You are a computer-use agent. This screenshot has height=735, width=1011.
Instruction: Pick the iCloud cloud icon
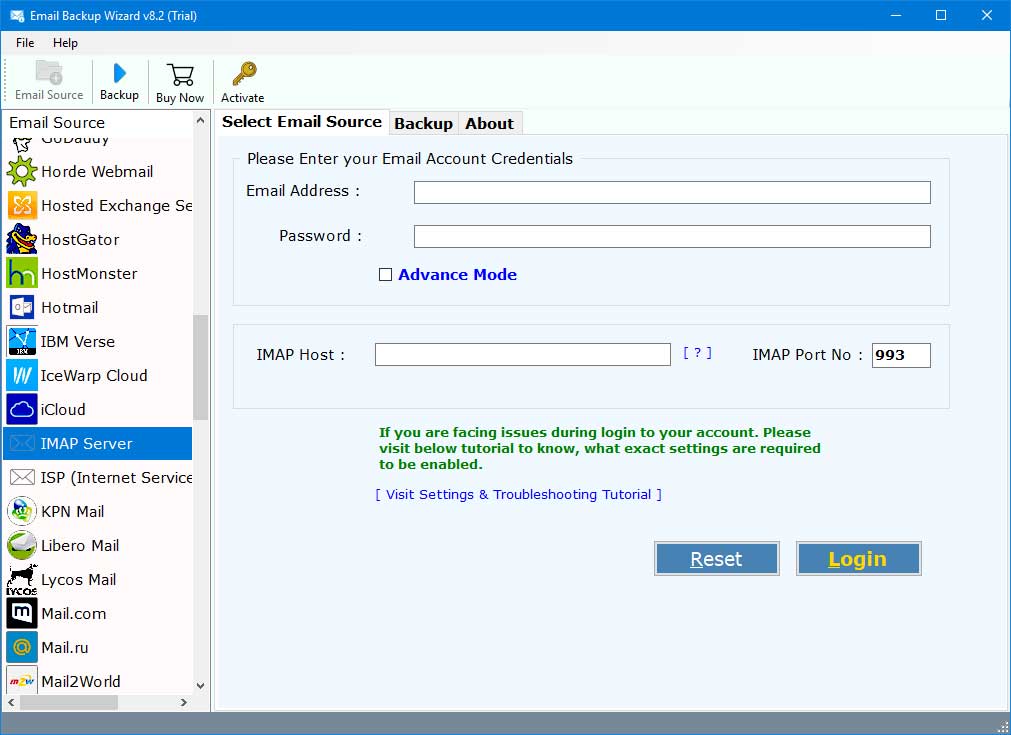pos(22,409)
